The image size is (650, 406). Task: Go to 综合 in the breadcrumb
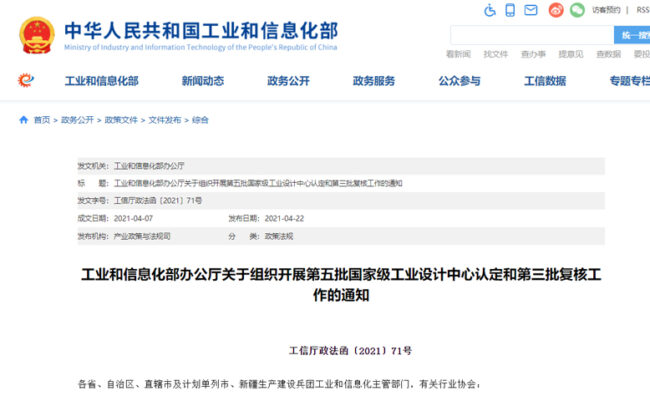[x=200, y=120]
